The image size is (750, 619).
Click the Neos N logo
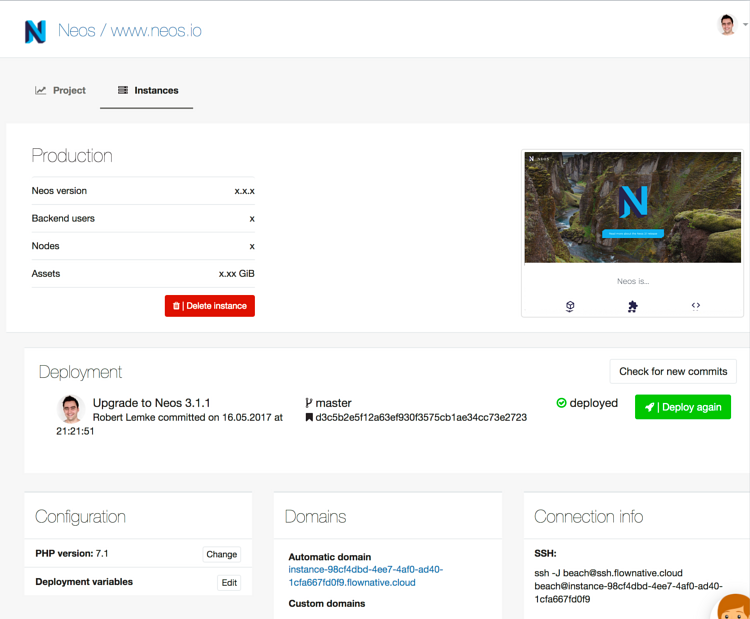[x=35, y=32]
